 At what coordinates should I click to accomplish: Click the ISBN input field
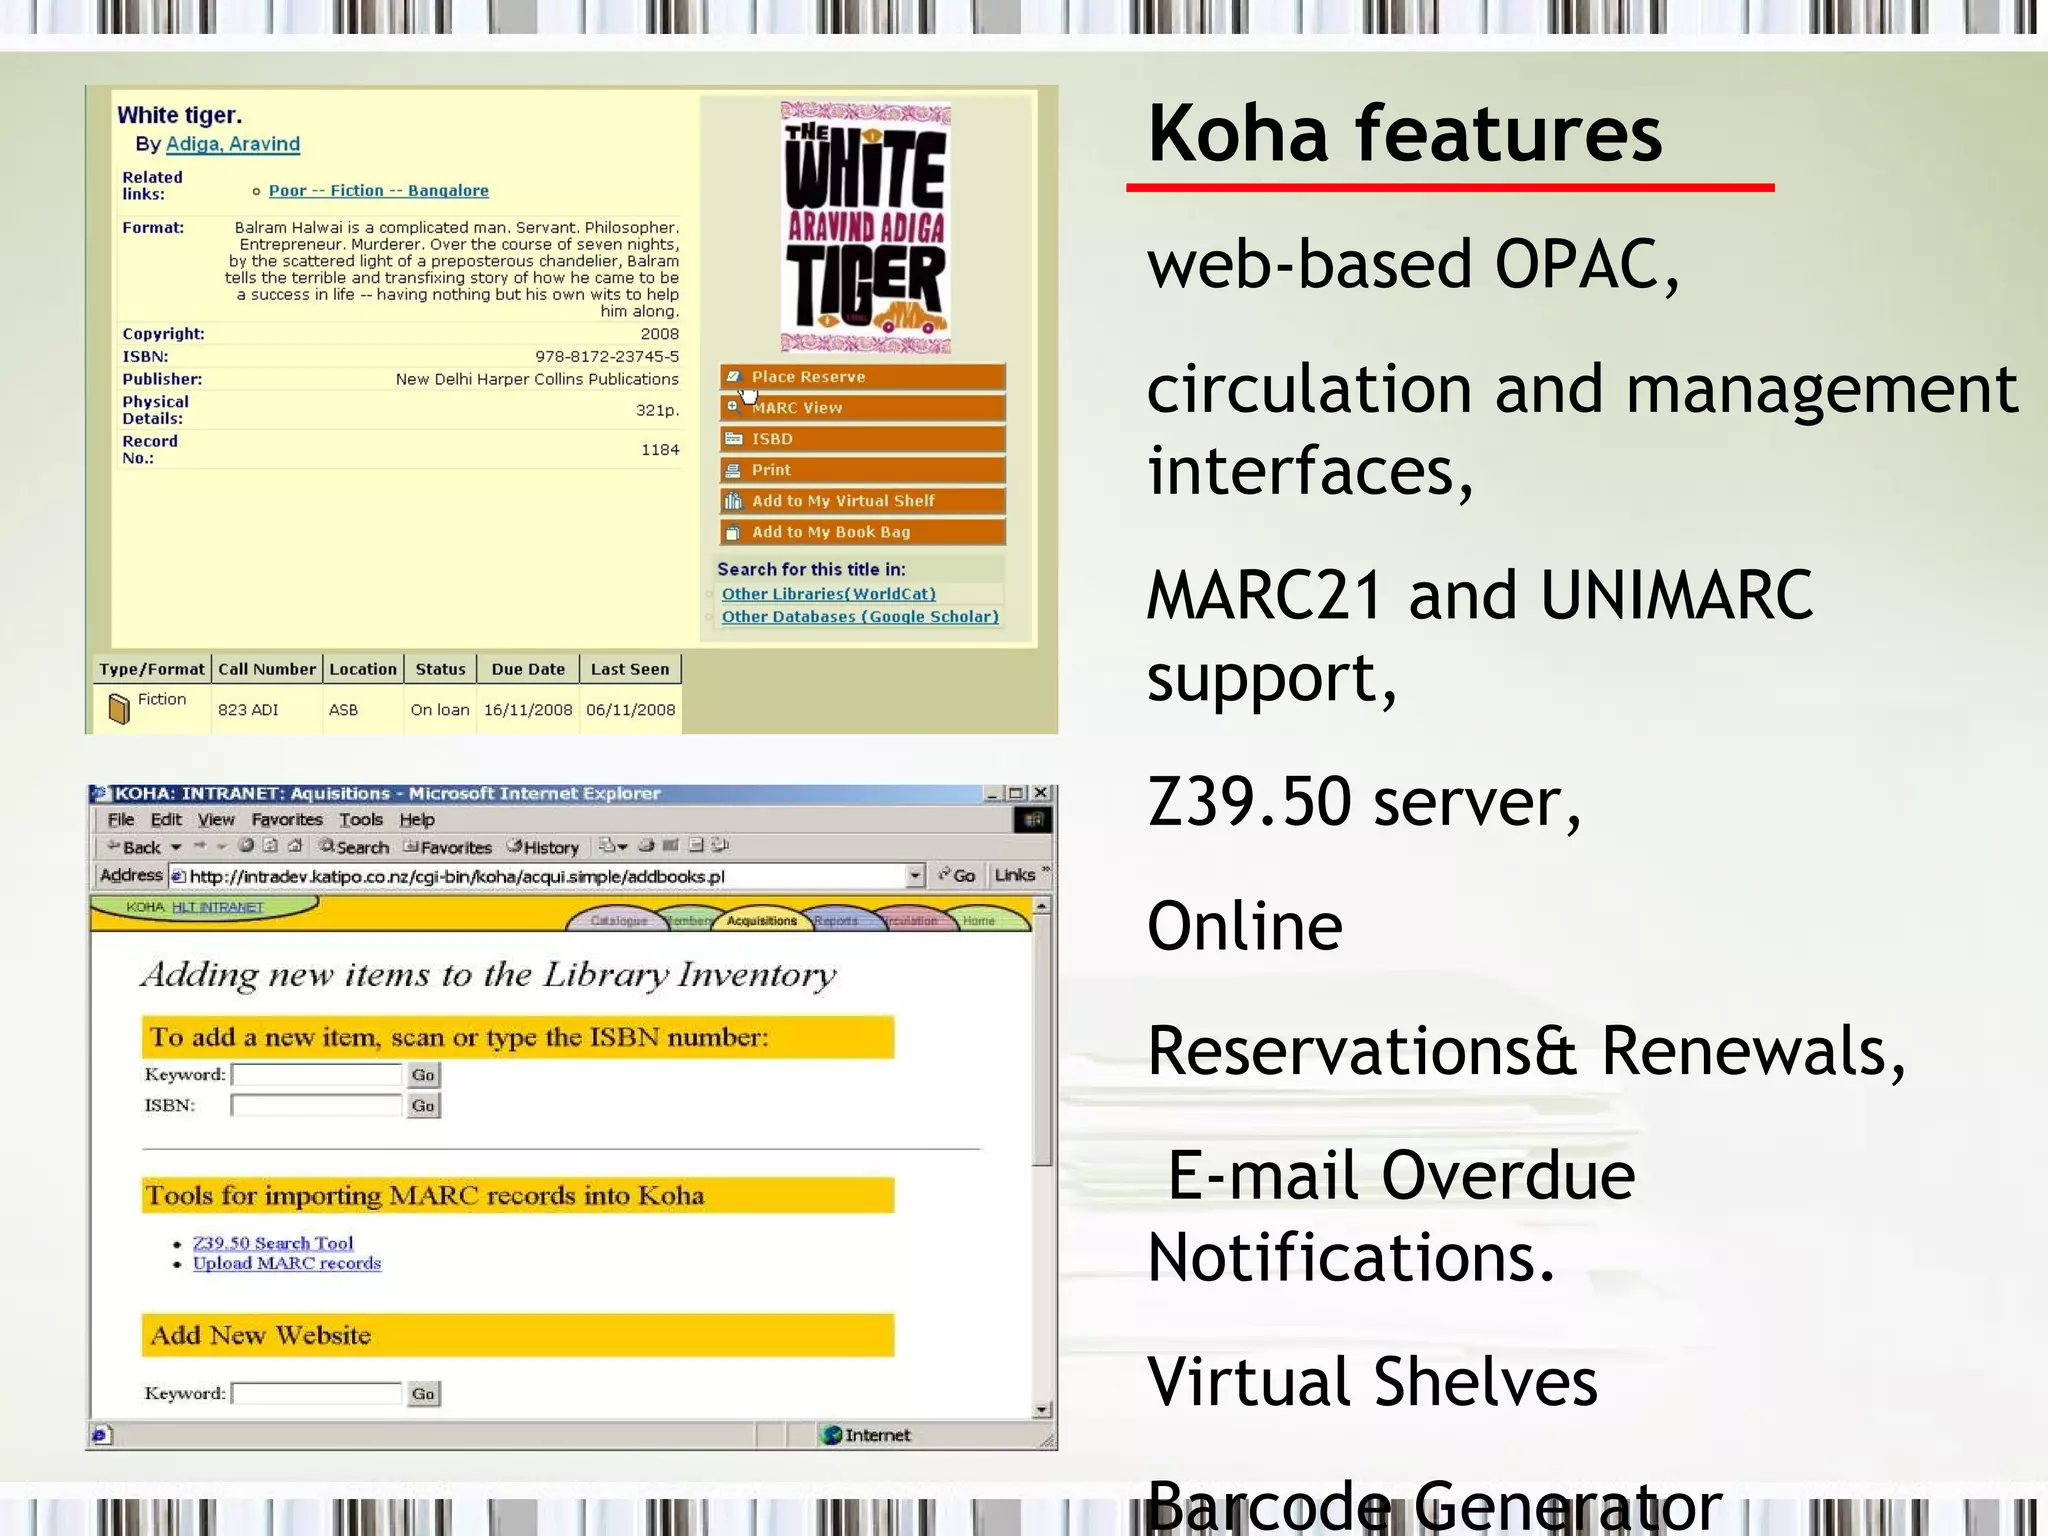pos(316,1106)
